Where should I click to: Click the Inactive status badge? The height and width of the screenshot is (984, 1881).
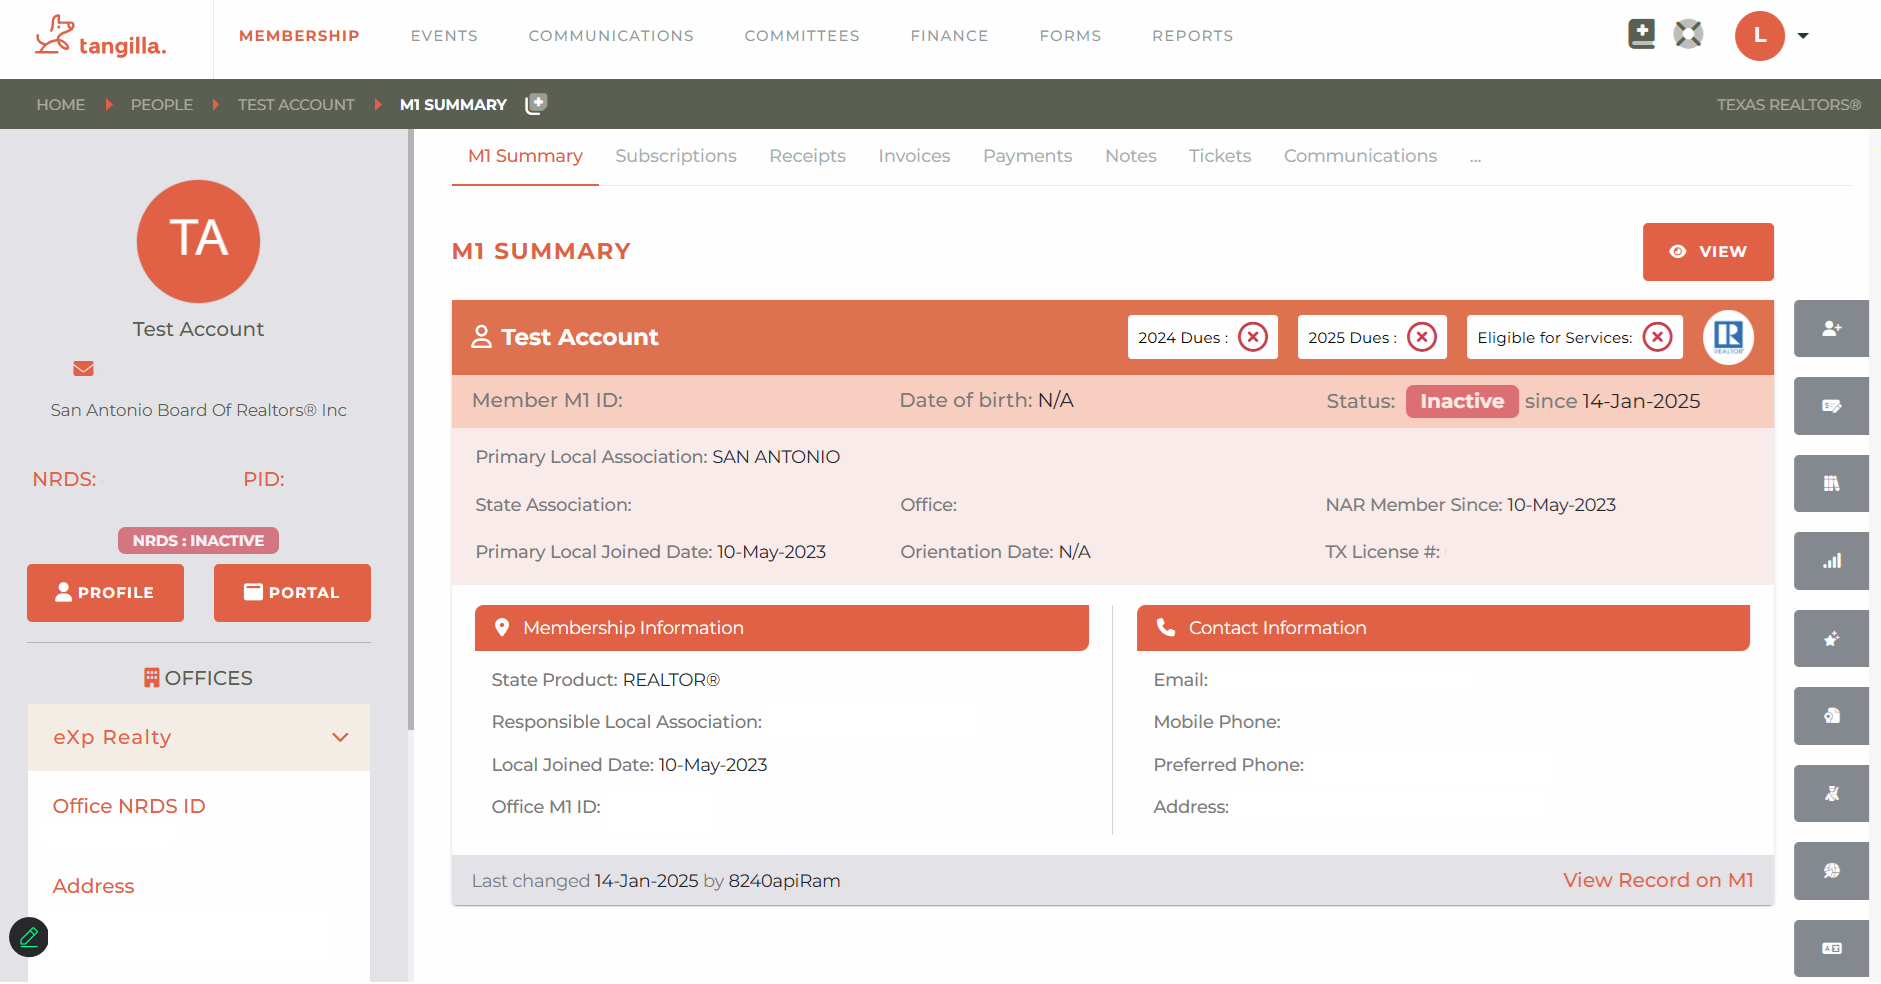pos(1462,401)
